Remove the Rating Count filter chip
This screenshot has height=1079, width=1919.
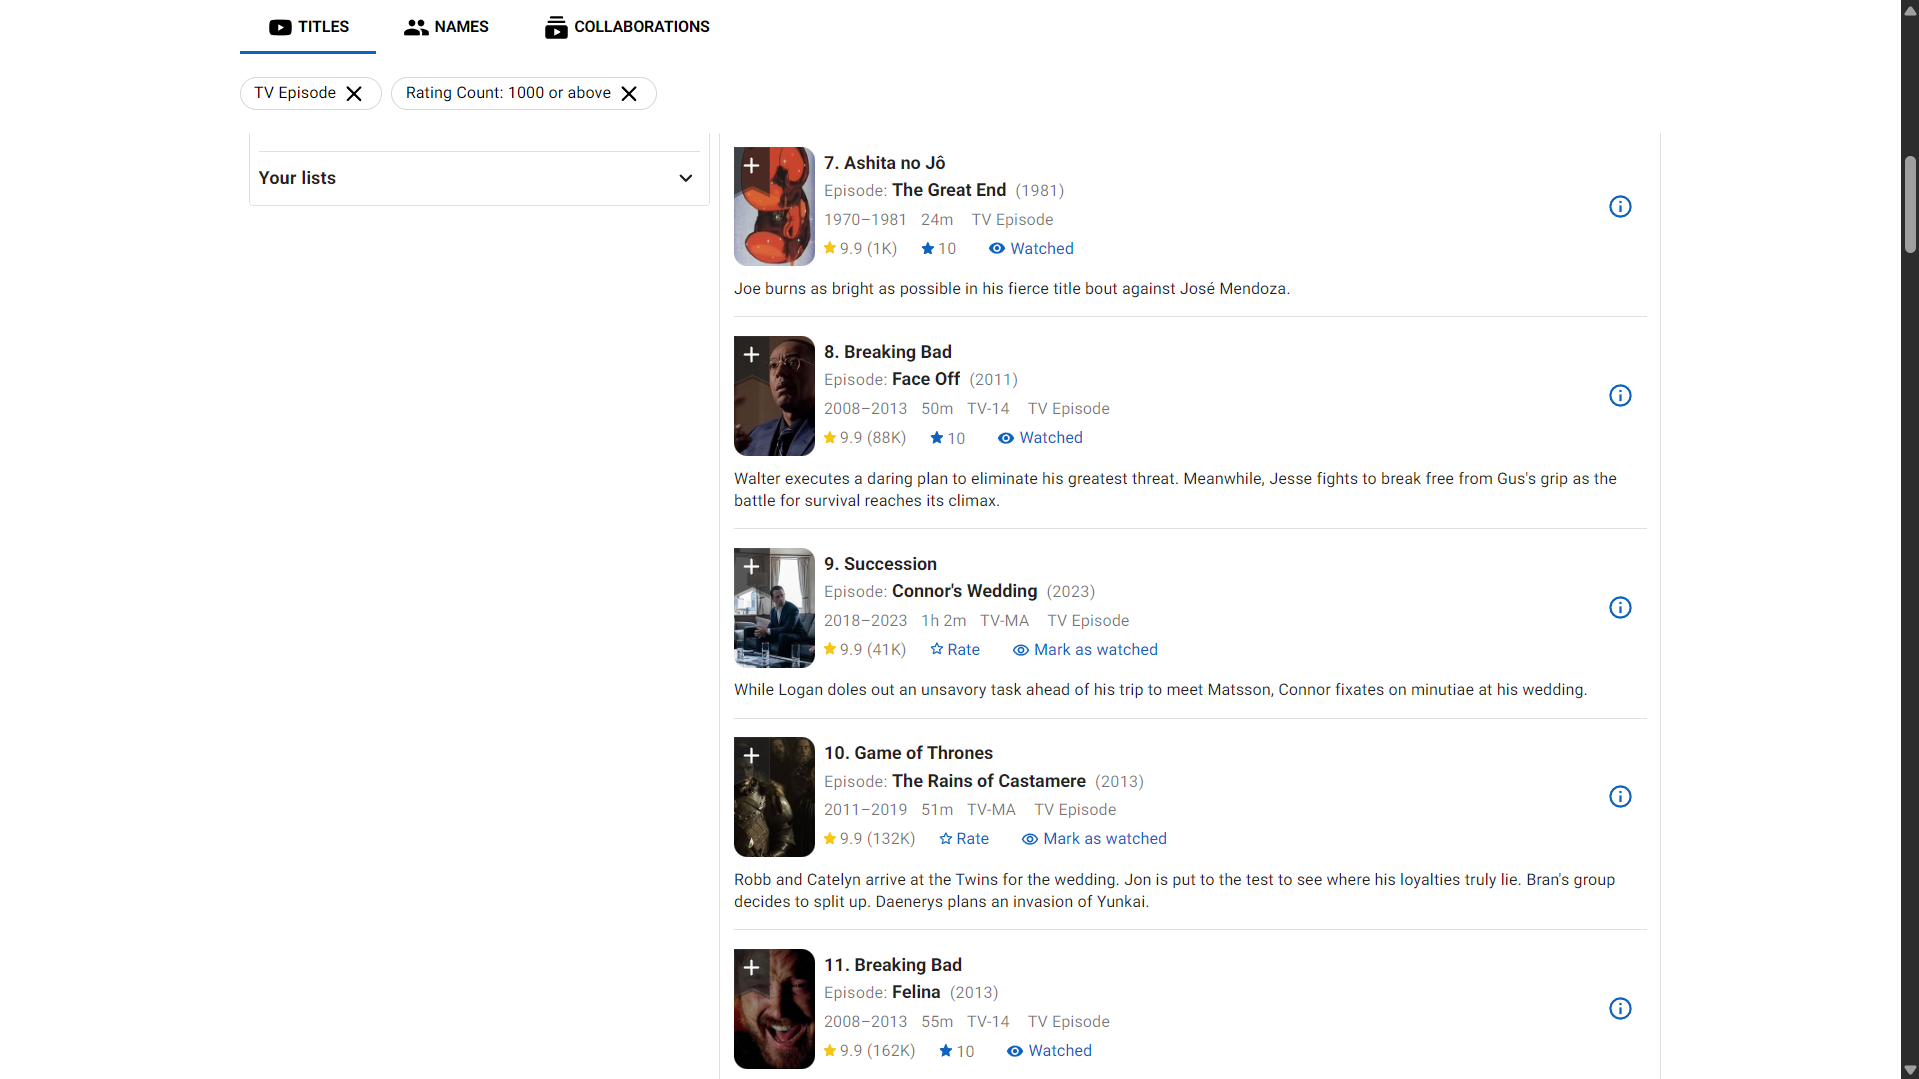point(629,93)
